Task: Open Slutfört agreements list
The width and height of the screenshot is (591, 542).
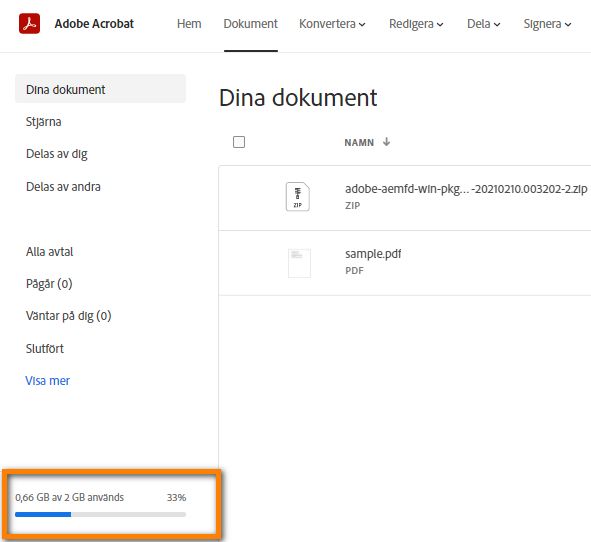Action: point(45,348)
